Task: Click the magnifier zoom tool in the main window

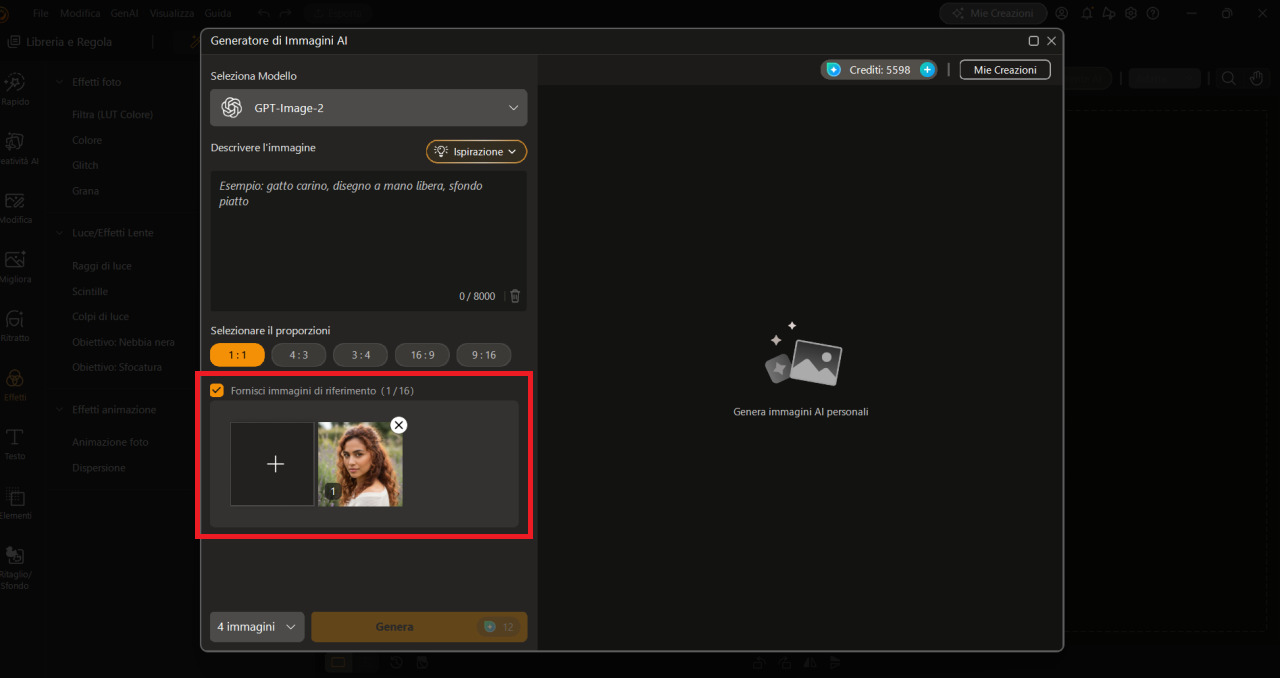Action: point(1229,78)
